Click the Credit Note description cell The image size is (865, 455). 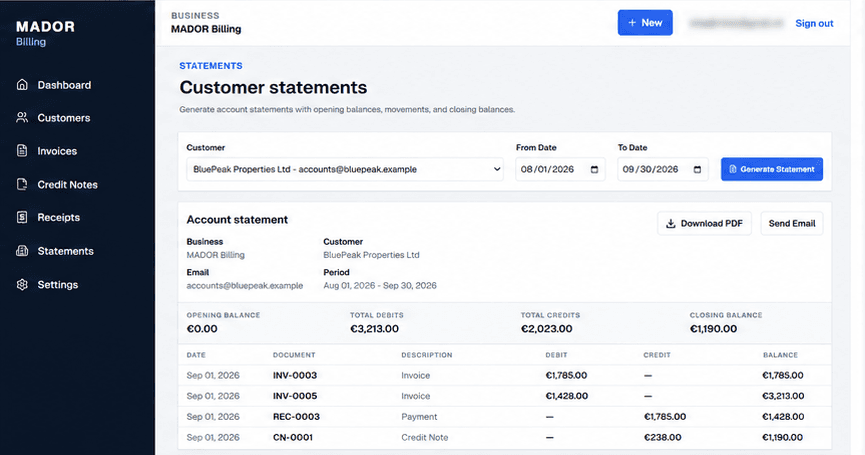point(425,437)
